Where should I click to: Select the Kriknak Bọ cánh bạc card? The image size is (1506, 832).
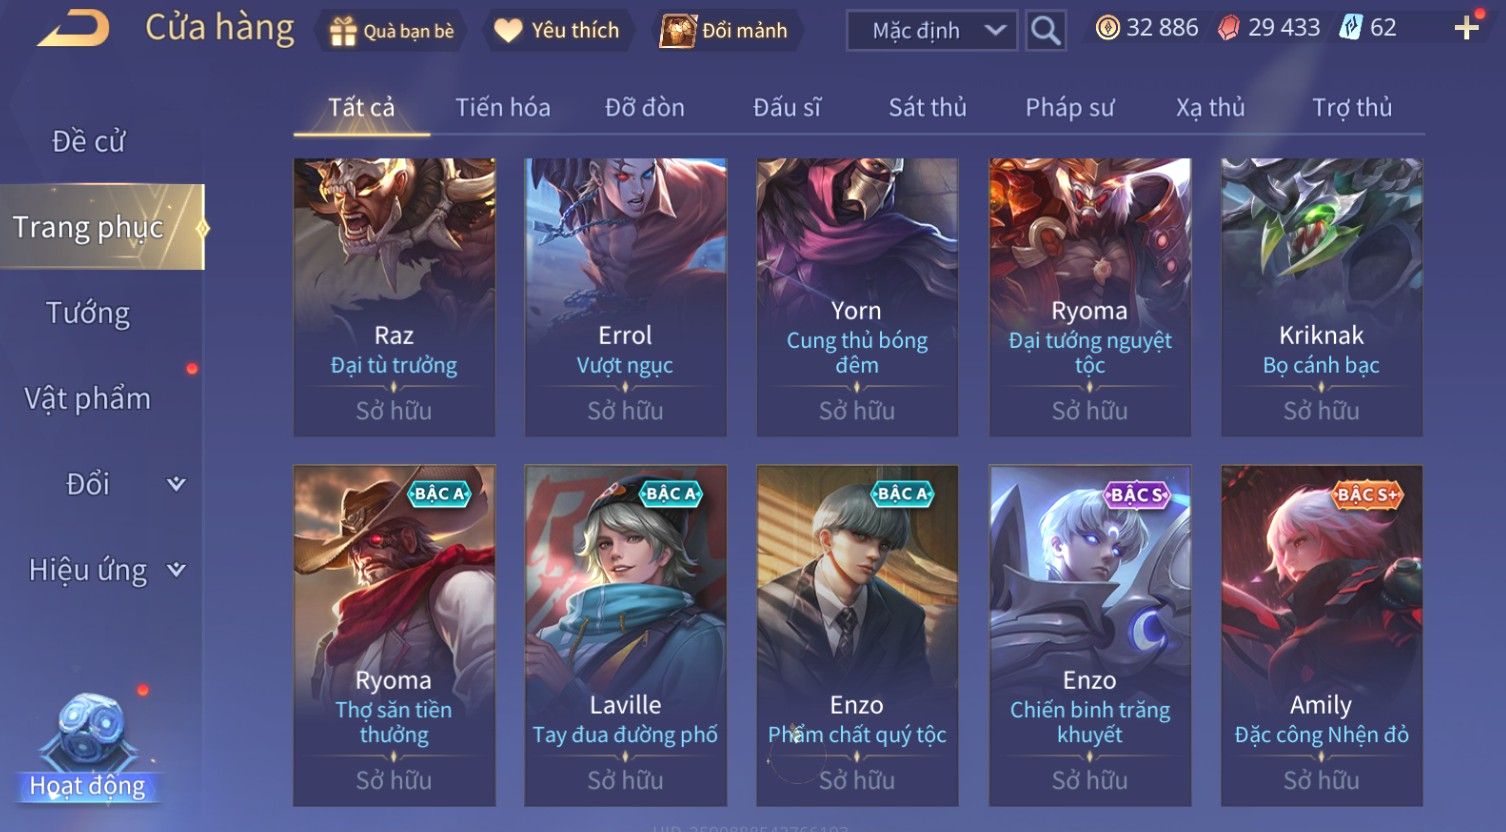pyautogui.click(x=1321, y=297)
